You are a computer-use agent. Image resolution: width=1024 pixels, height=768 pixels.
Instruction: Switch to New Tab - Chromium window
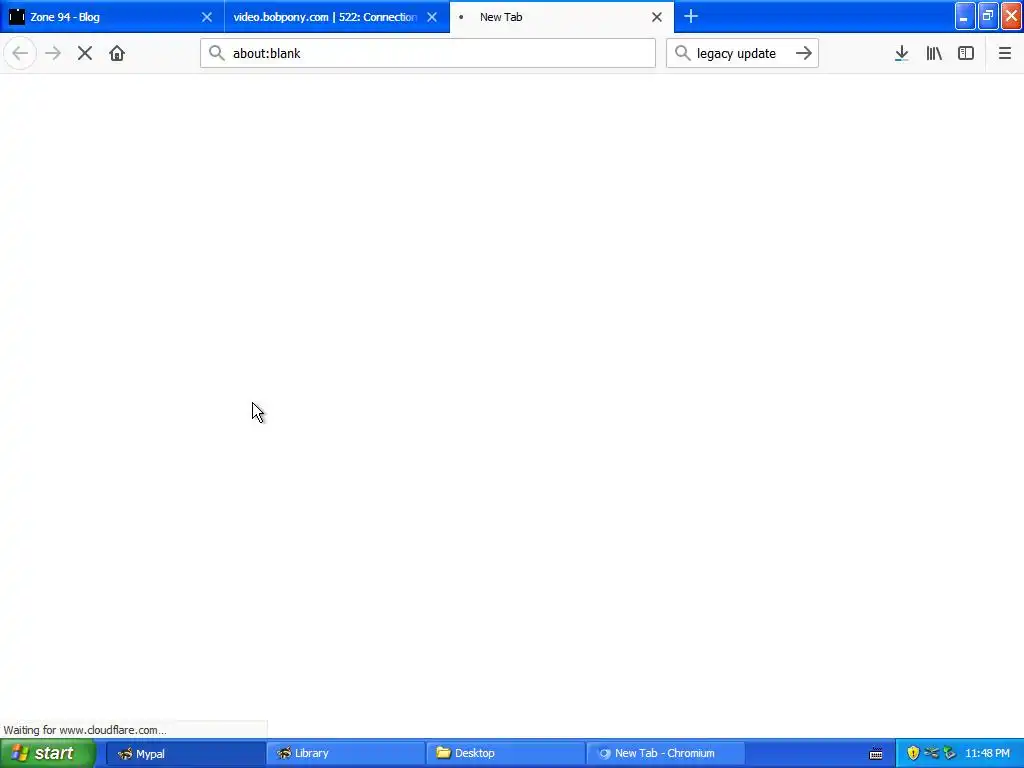[665, 754]
